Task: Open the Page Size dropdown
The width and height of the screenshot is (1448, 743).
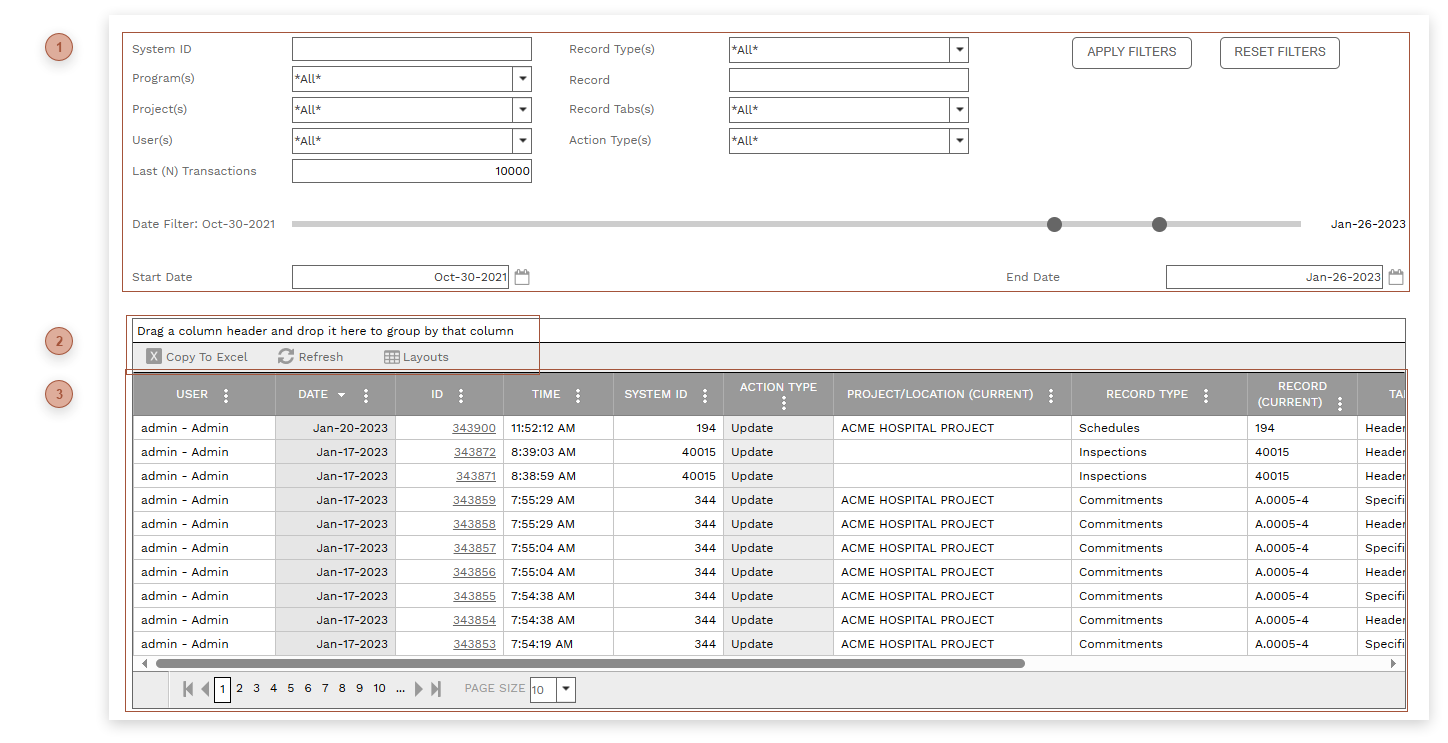Action: click(x=565, y=689)
